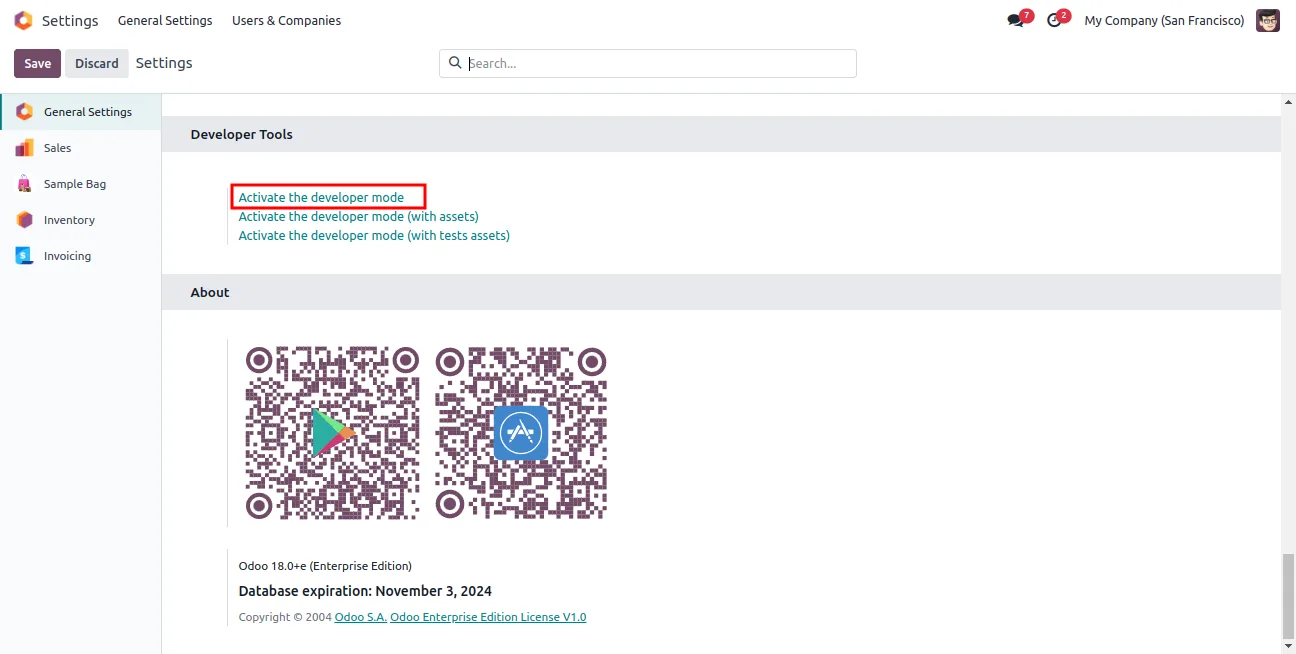Select the Sample Bag settings tab

click(x=81, y=184)
